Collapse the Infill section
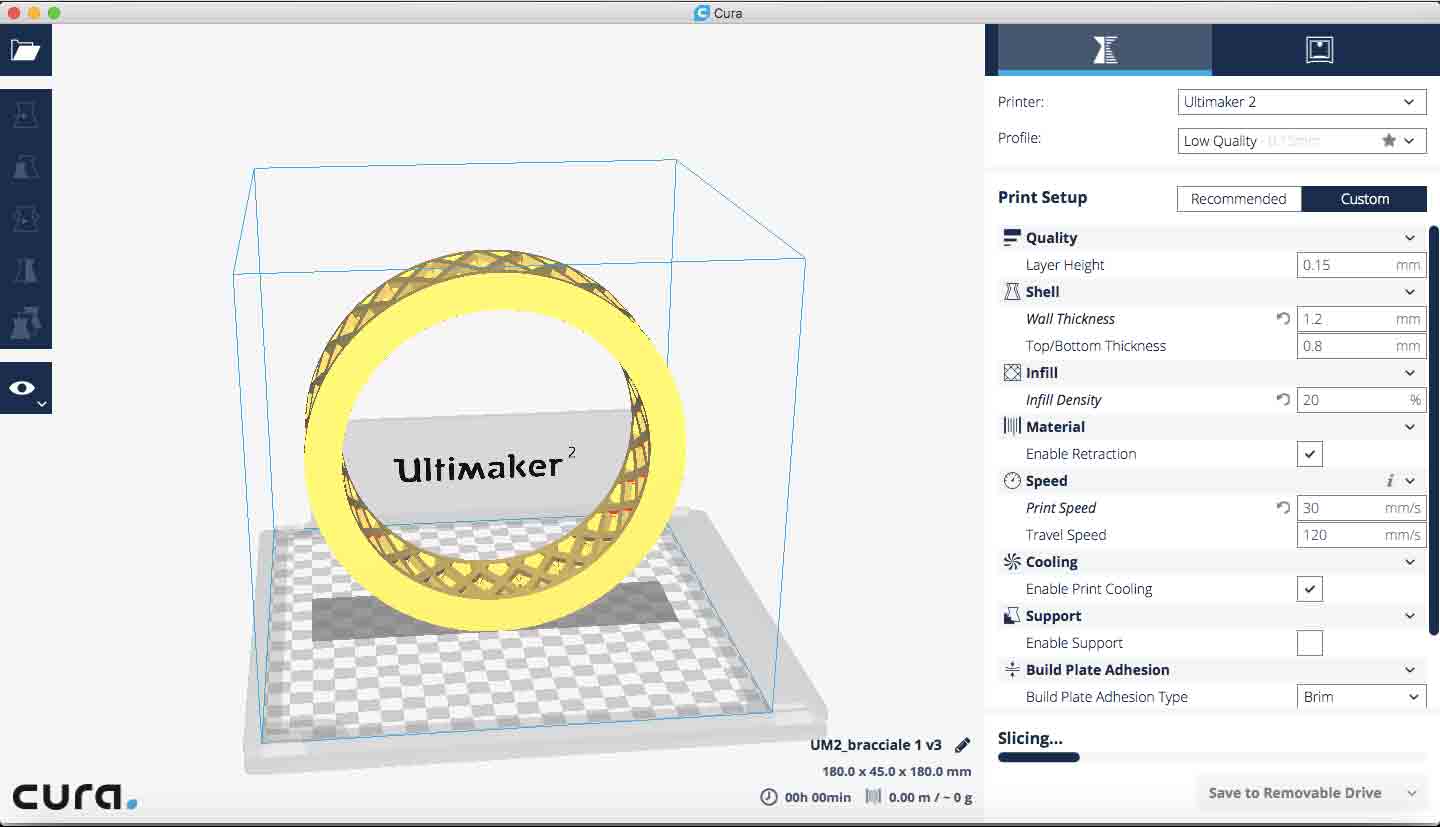Image resolution: width=1440 pixels, height=827 pixels. coord(1409,373)
